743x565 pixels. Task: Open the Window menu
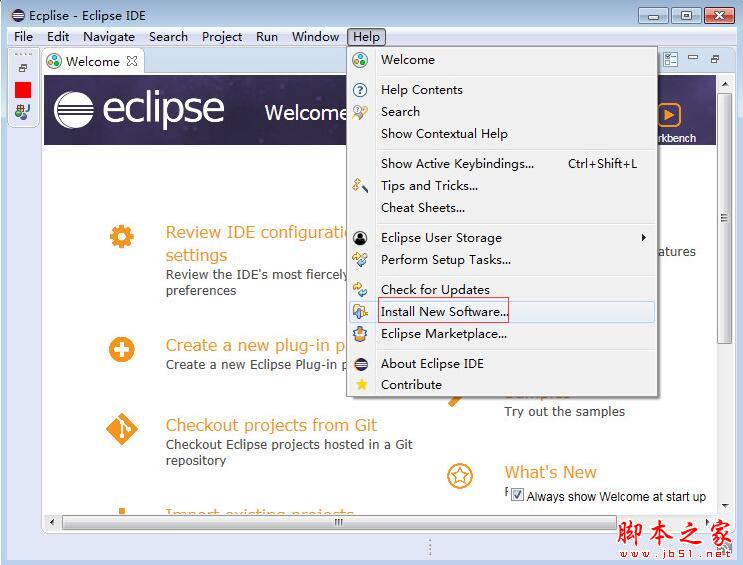coord(315,36)
